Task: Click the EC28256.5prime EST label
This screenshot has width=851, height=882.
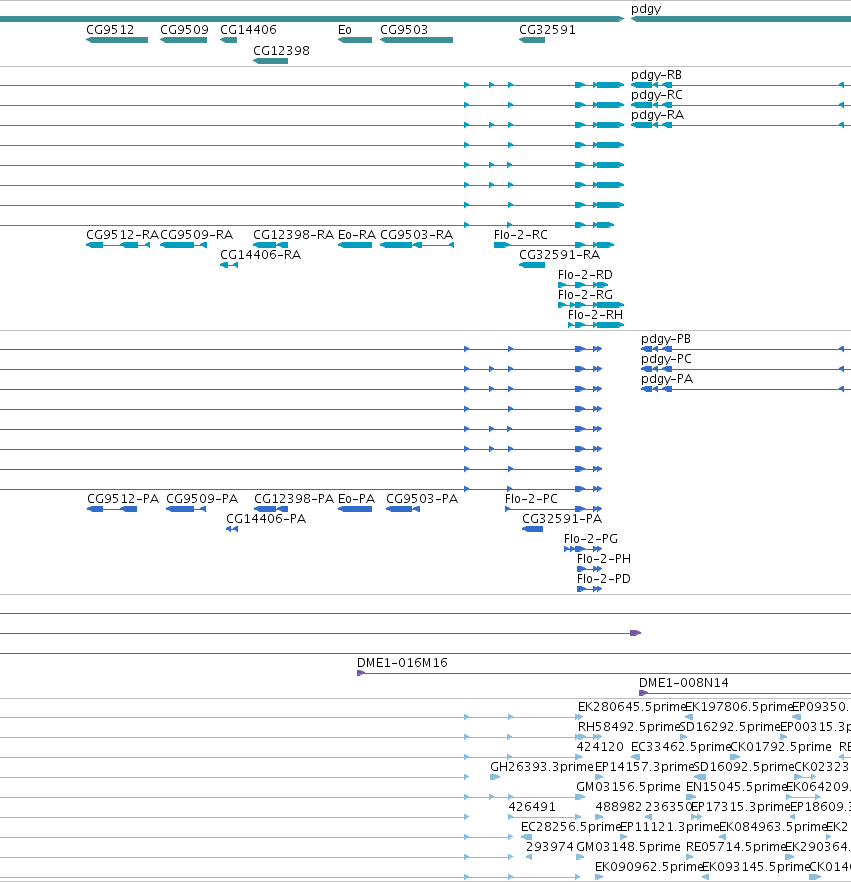Action: point(570,827)
